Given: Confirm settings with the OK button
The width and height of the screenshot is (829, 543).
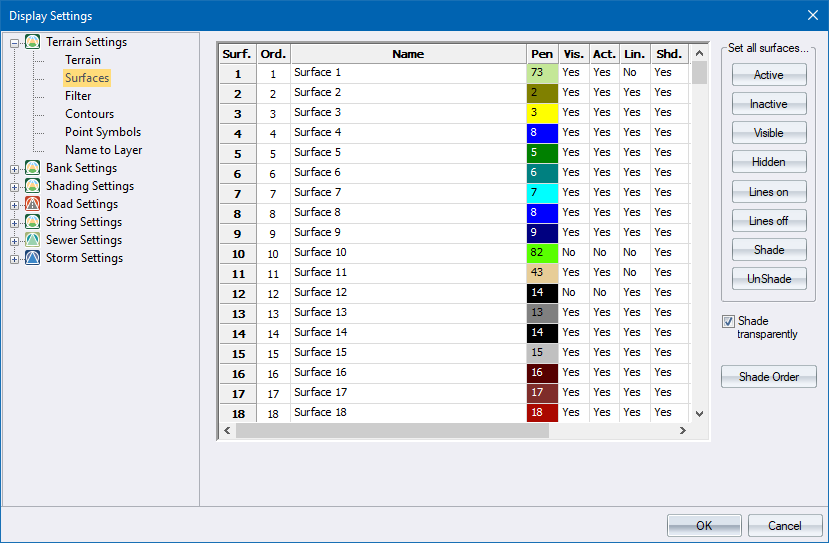Looking at the screenshot, I should point(704,526).
